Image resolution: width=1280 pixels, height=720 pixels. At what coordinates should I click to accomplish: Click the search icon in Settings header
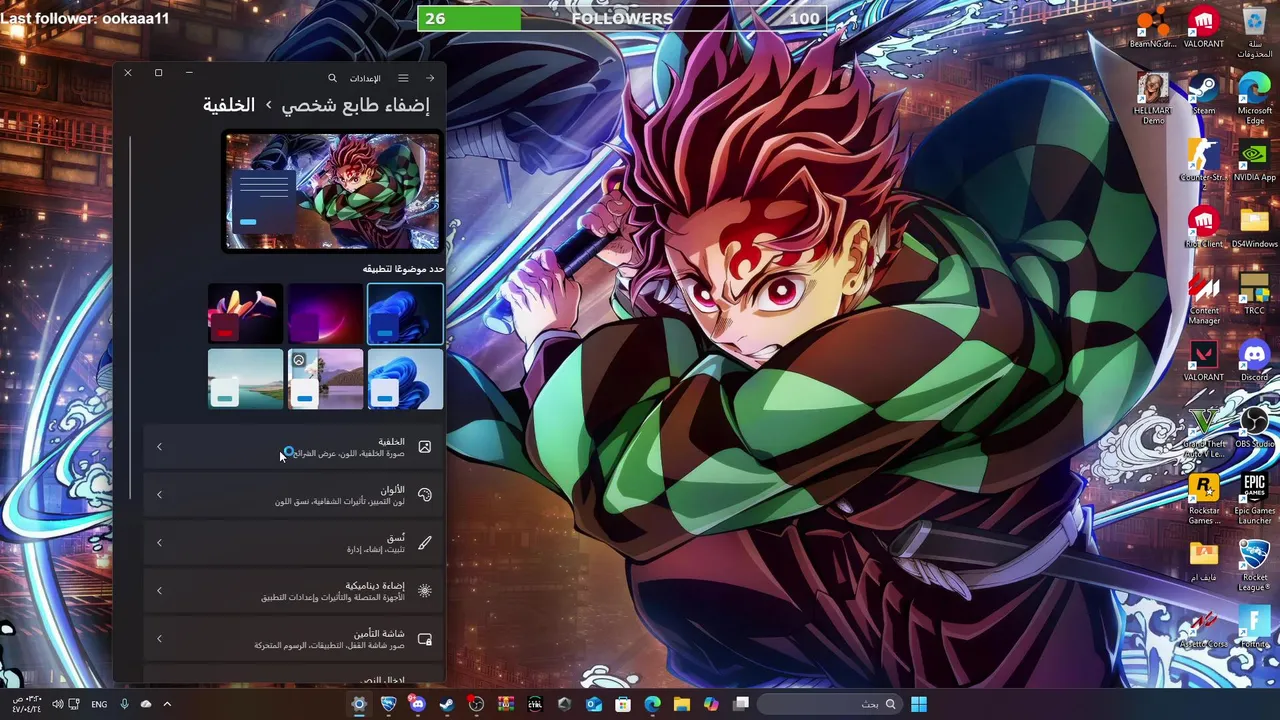click(x=333, y=78)
